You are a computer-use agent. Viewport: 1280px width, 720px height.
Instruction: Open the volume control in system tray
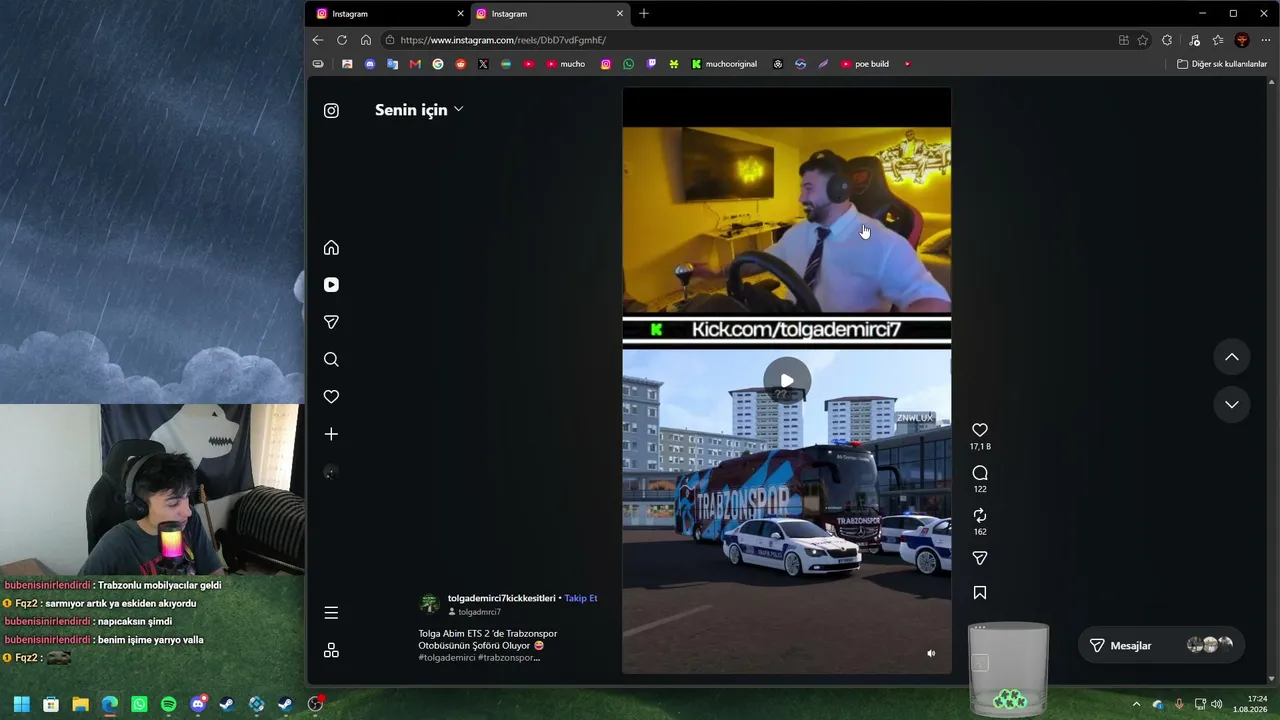(1217, 704)
